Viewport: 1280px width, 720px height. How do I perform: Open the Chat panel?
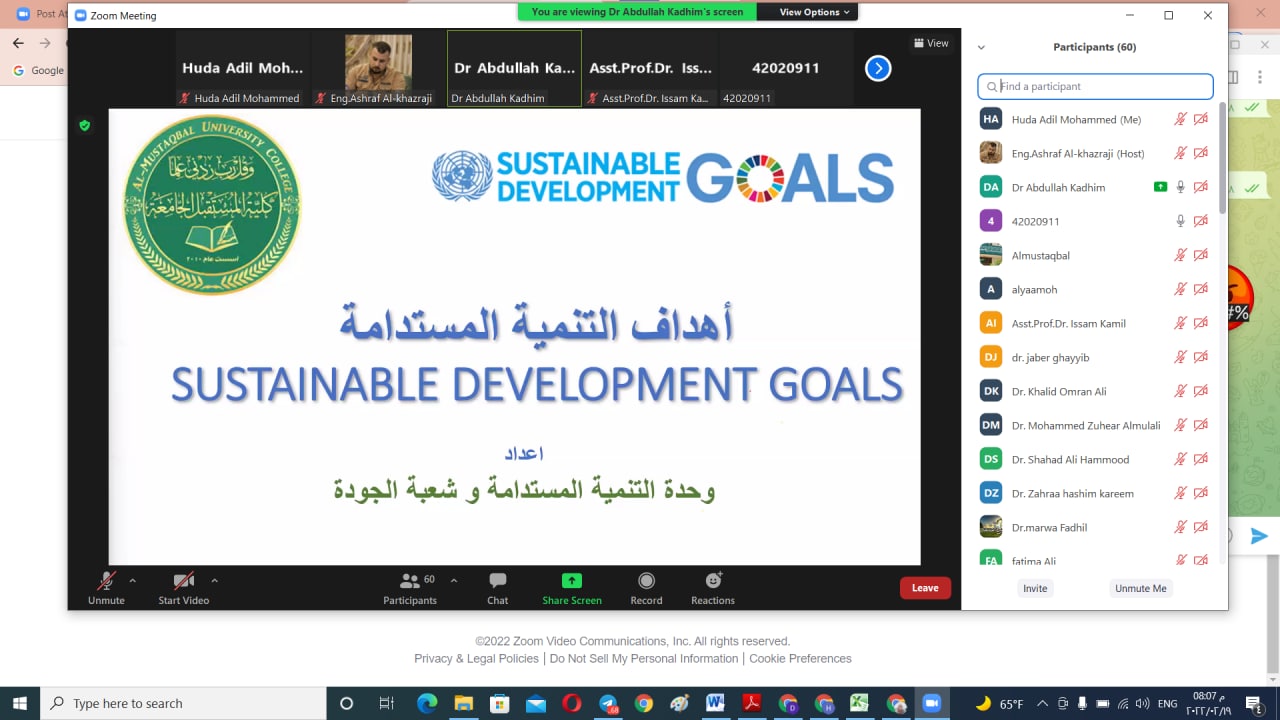point(497,587)
